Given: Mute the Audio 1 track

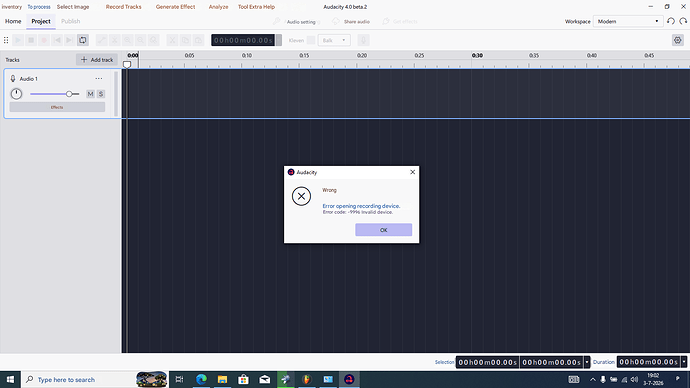Looking at the screenshot, I should tap(90, 94).
